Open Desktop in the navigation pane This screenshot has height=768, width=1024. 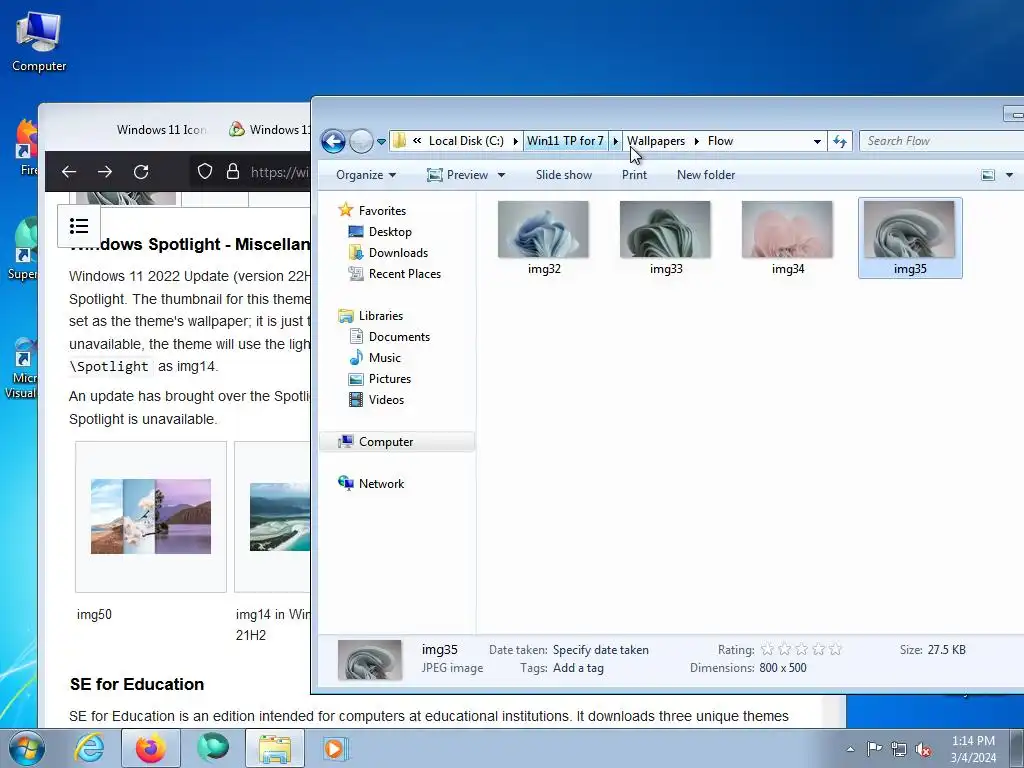coord(390,232)
